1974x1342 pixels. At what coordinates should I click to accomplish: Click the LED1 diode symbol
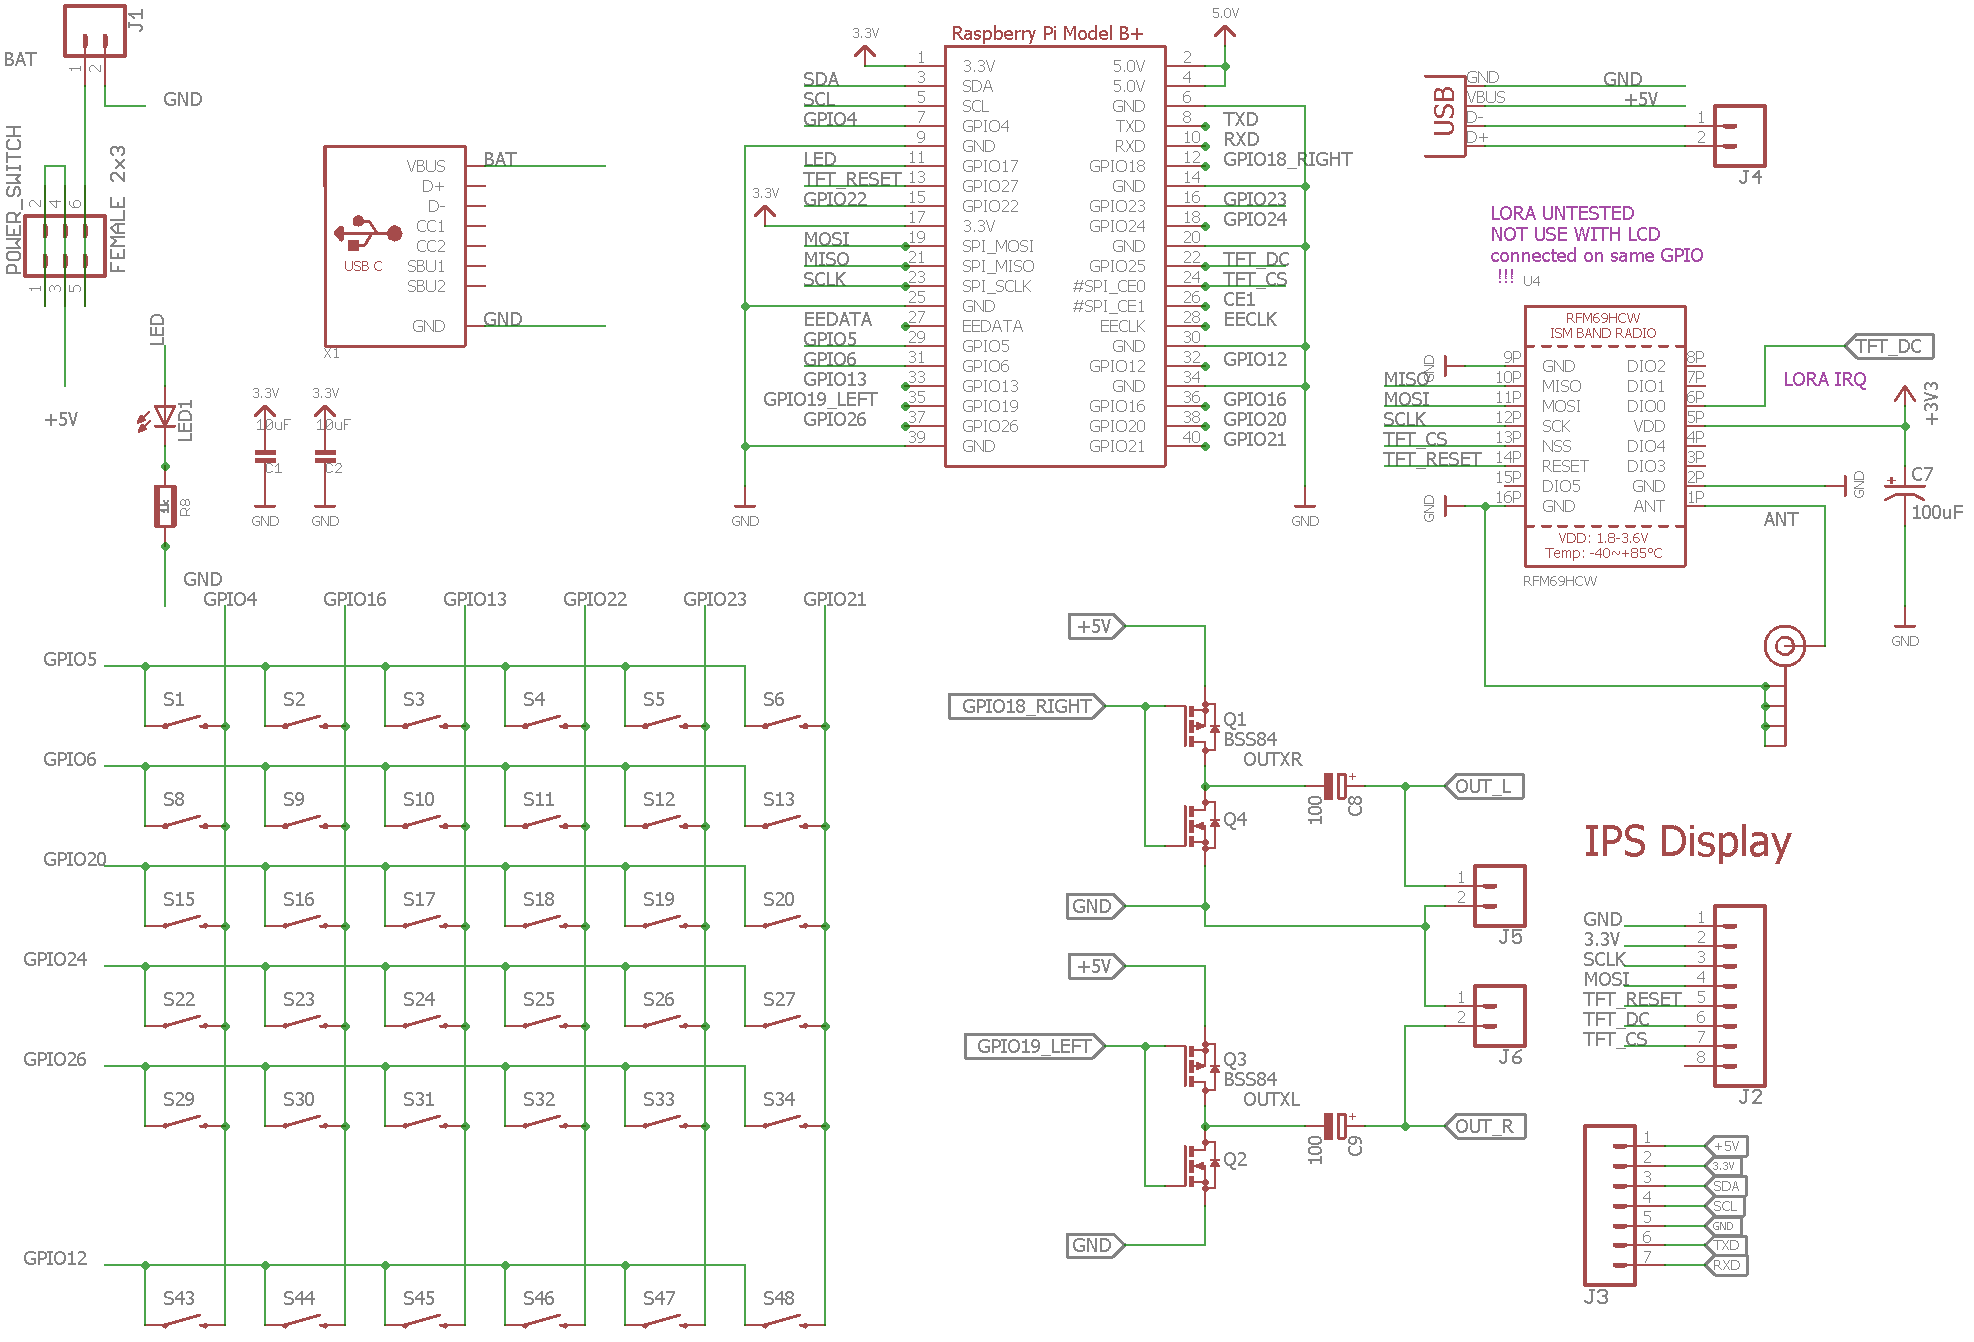[163, 415]
